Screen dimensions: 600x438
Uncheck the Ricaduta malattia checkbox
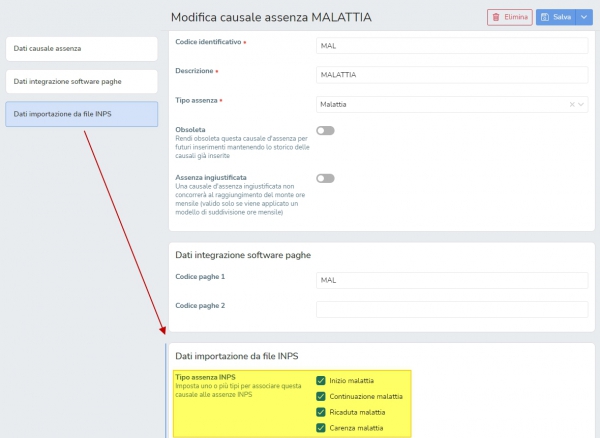[x=321, y=412]
